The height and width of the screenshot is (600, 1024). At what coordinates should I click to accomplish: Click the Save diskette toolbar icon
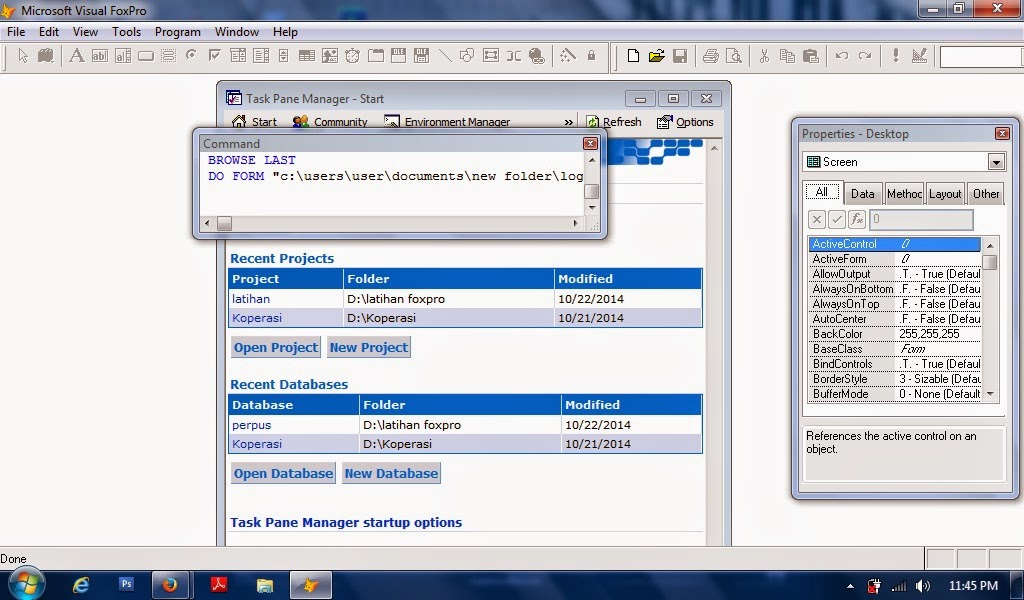click(680, 56)
